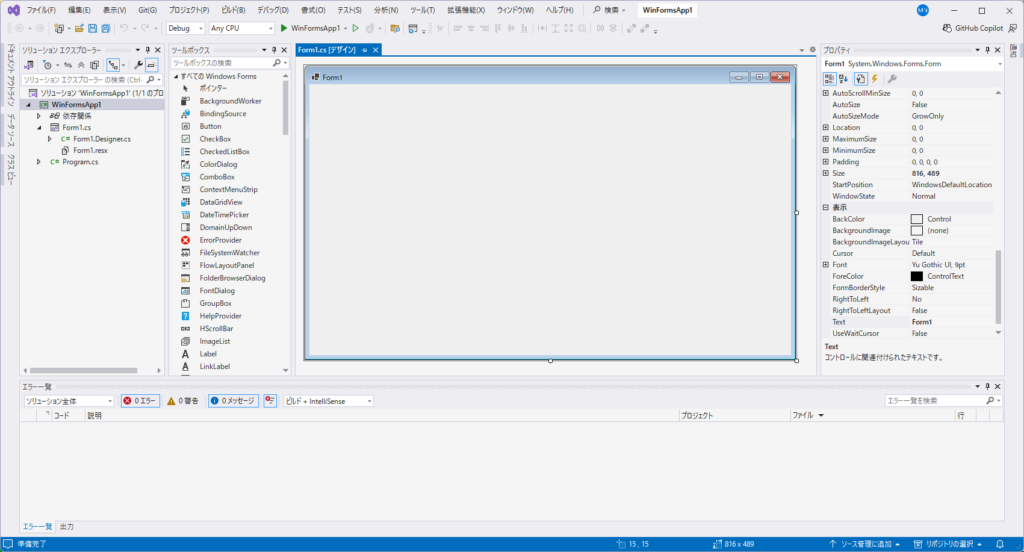This screenshot has width=1024, height=552.
Task: Click the notification bell in the status bar
Action: click(x=1011, y=544)
